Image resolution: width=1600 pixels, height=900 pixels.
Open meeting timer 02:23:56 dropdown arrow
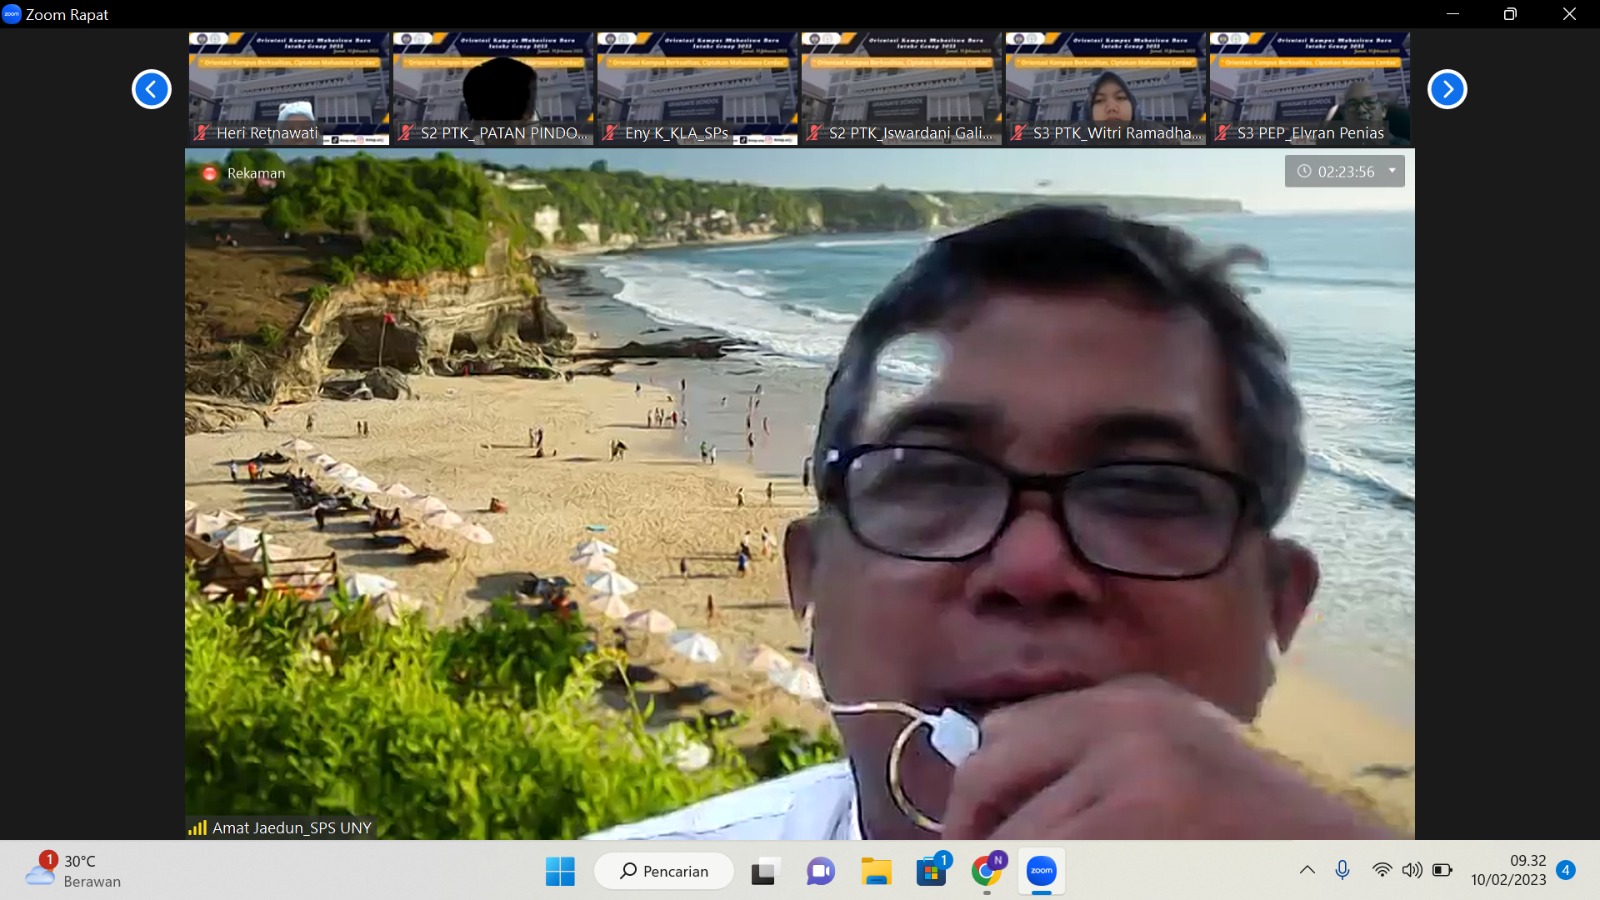click(x=1392, y=171)
